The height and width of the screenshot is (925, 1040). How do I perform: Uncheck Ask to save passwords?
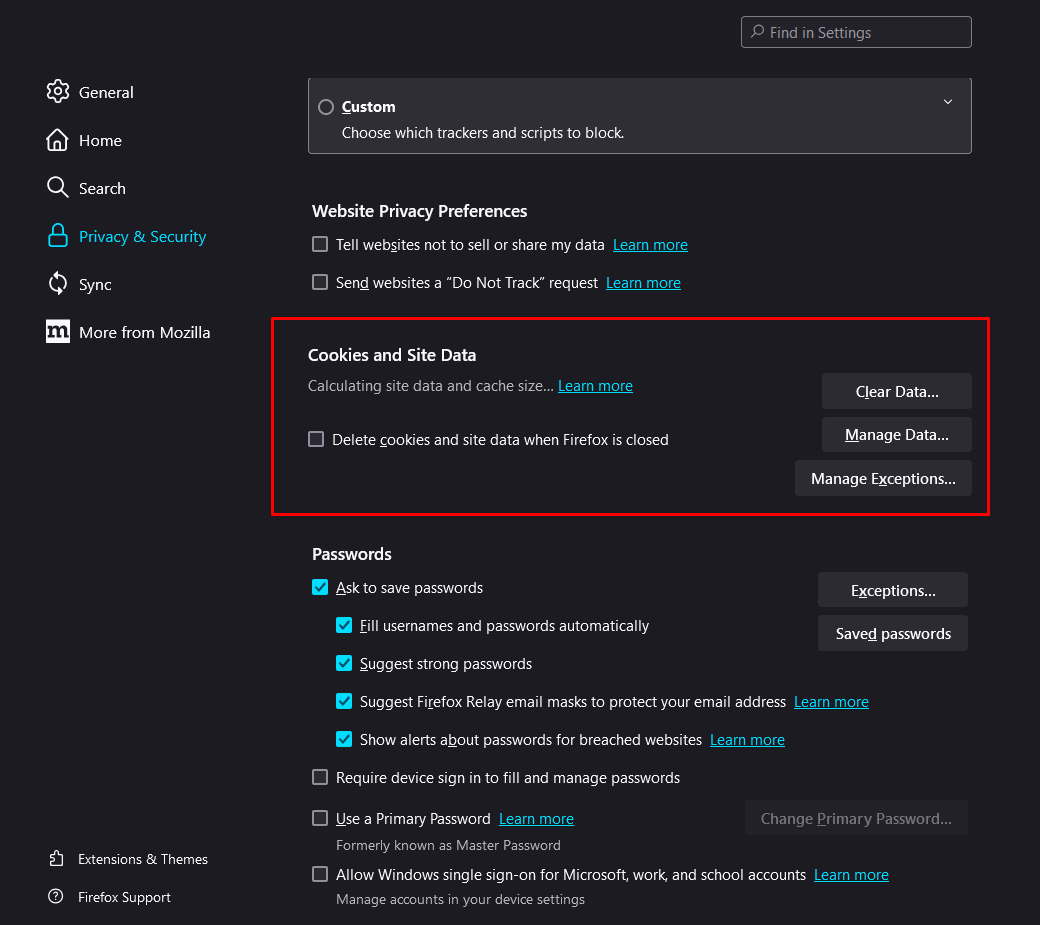coord(320,587)
